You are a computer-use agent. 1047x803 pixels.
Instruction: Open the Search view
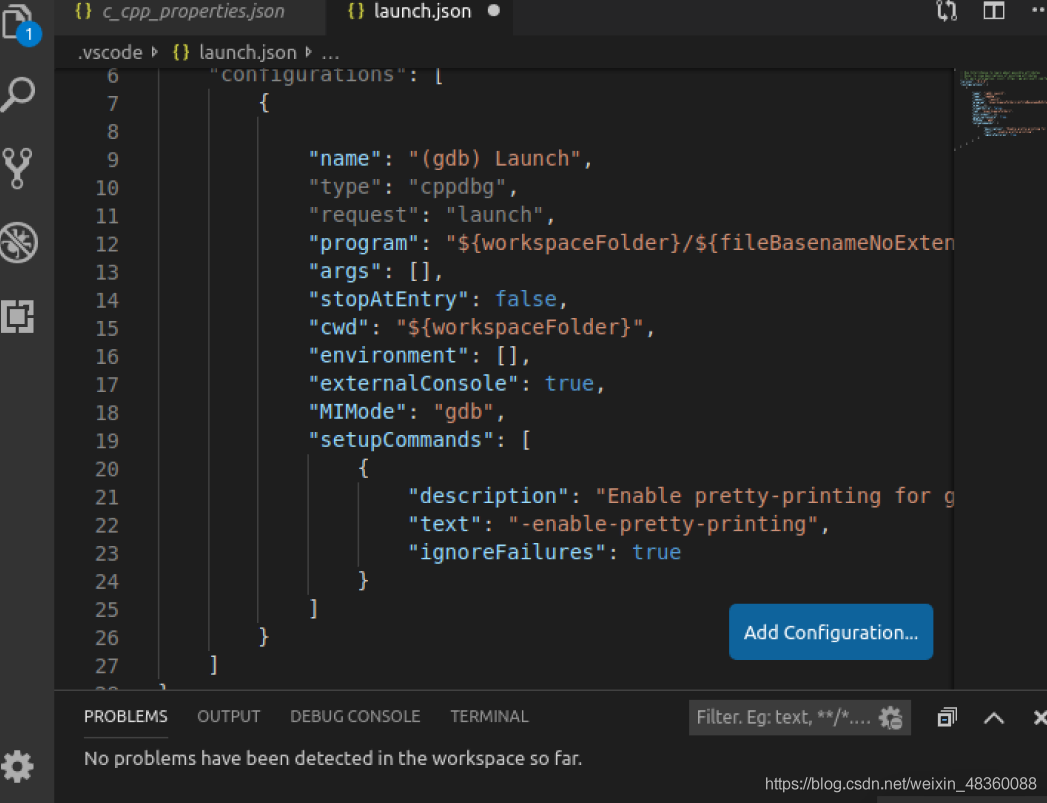pos(18,95)
